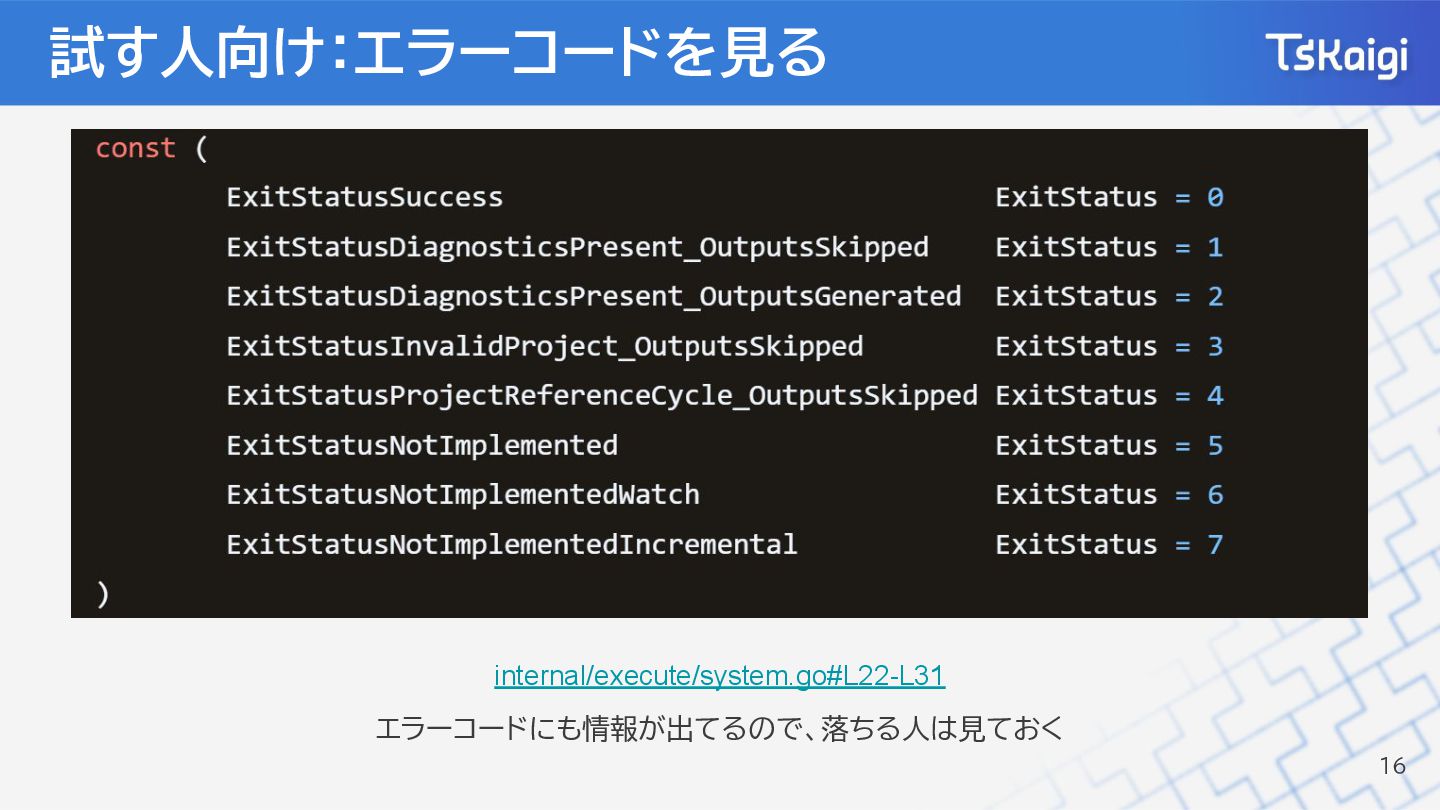The height and width of the screenshot is (810, 1440).
Task: Click the exit status value 7
Action: click(x=1215, y=545)
